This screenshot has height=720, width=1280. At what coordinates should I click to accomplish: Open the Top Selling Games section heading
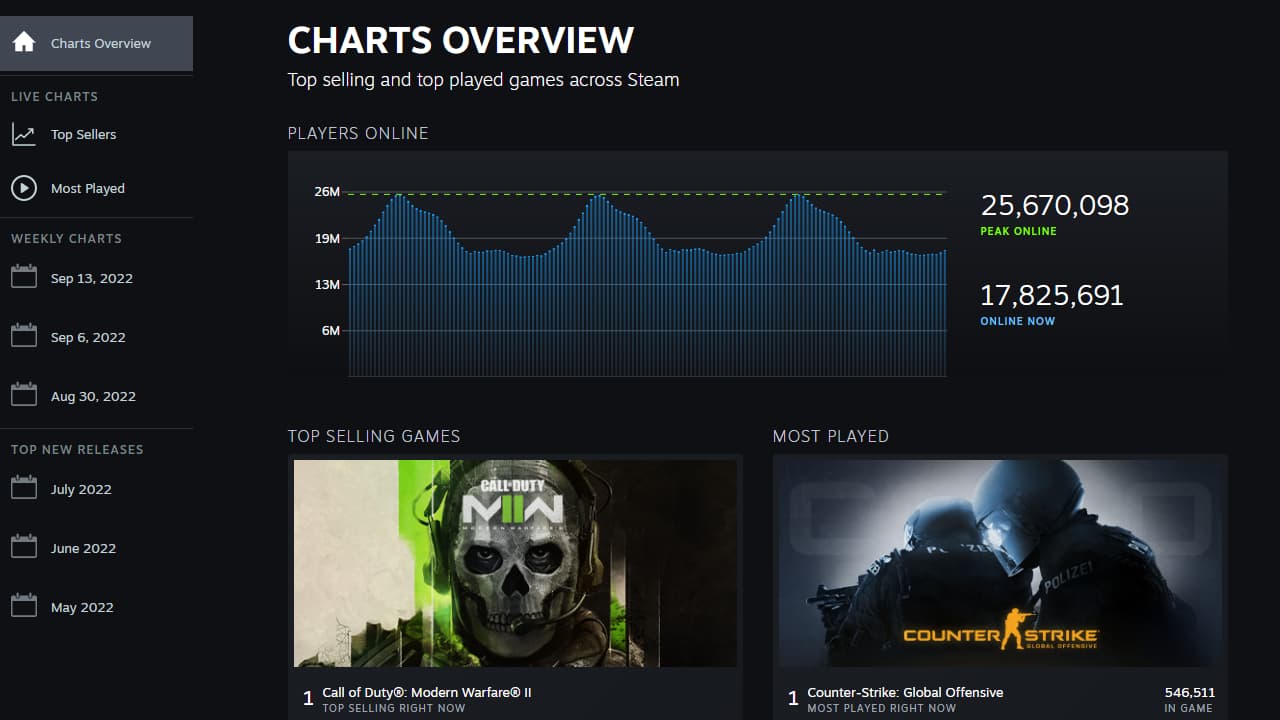[x=374, y=436]
